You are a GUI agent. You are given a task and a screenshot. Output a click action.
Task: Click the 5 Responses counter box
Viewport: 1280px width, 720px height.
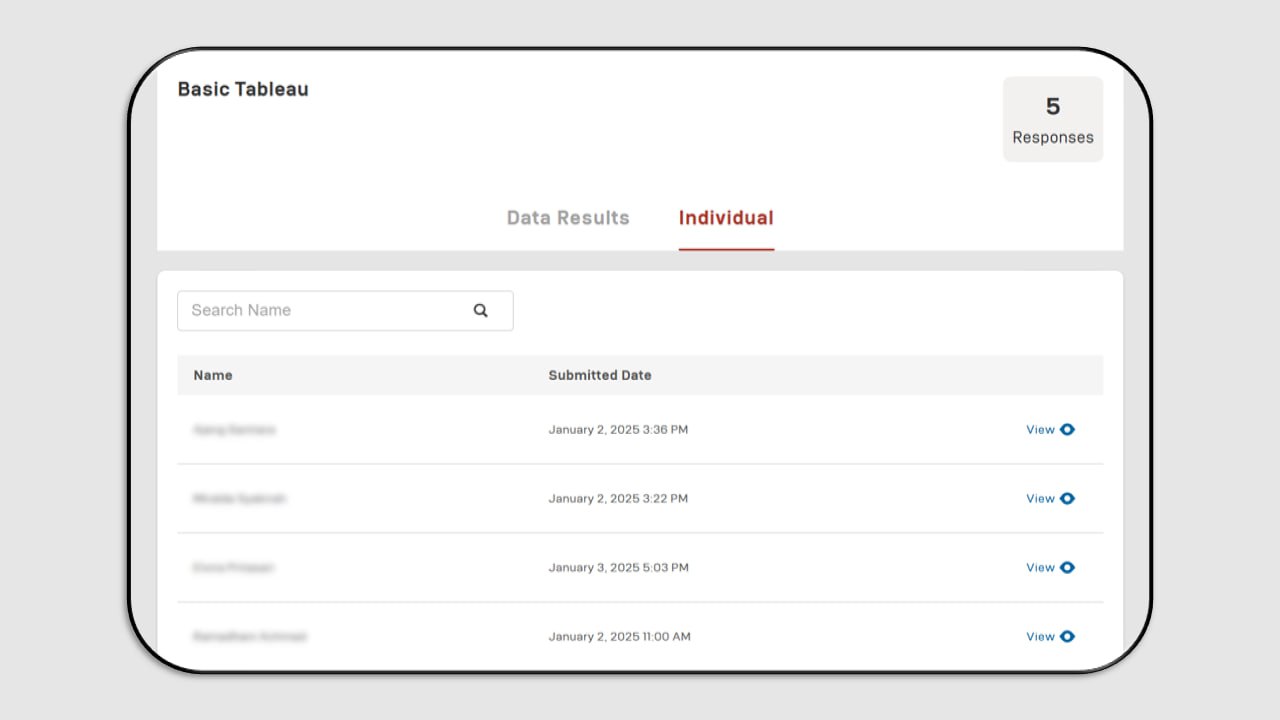coord(1053,119)
